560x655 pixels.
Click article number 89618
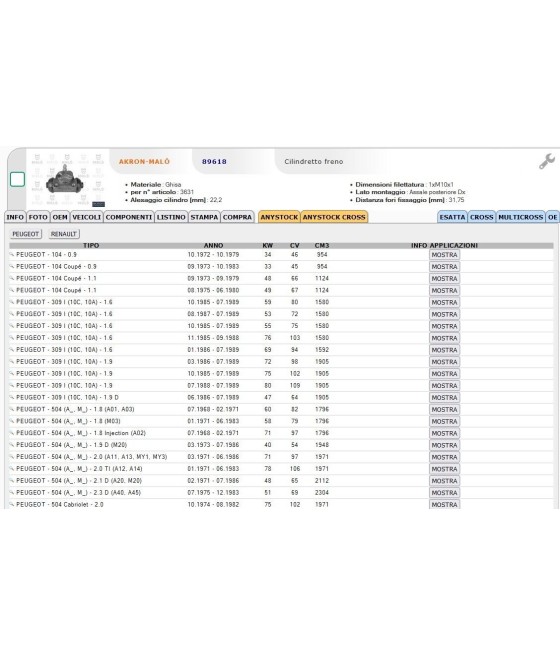click(x=214, y=162)
